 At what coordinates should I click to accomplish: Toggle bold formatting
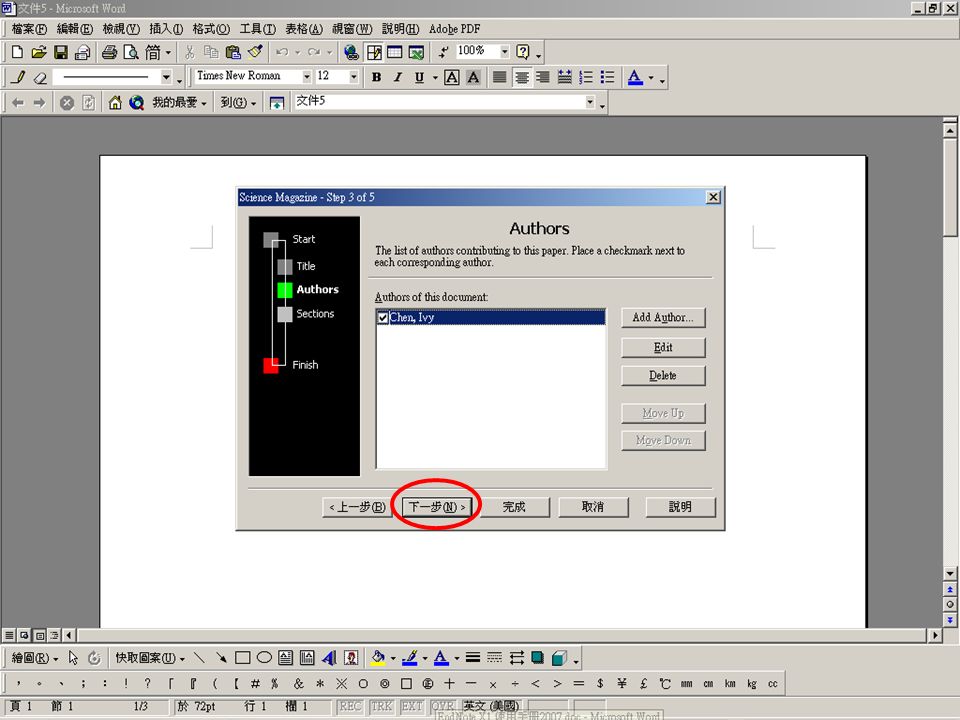pyautogui.click(x=377, y=78)
